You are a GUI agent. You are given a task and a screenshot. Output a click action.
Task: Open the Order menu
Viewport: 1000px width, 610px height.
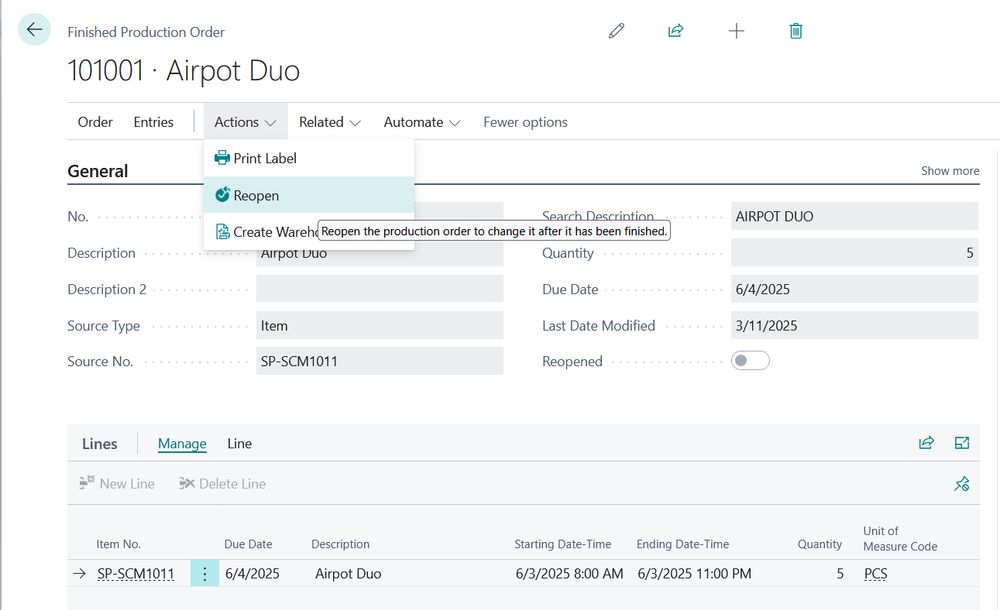coord(95,122)
